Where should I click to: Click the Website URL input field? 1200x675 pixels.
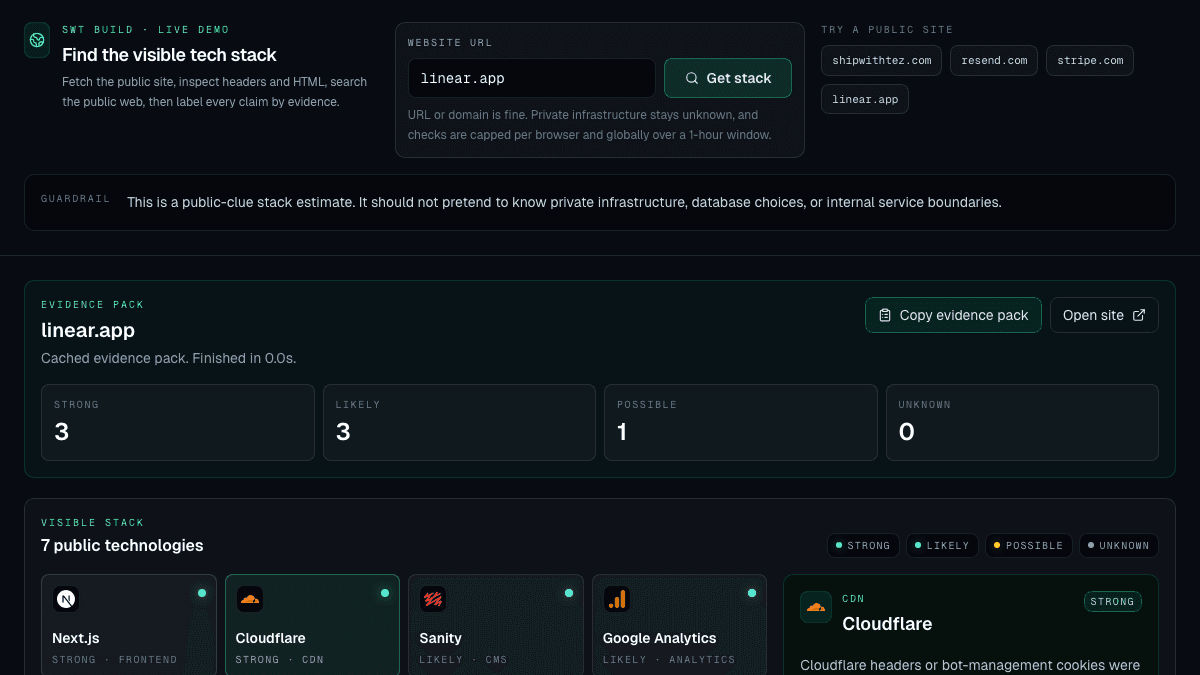pos(532,78)
